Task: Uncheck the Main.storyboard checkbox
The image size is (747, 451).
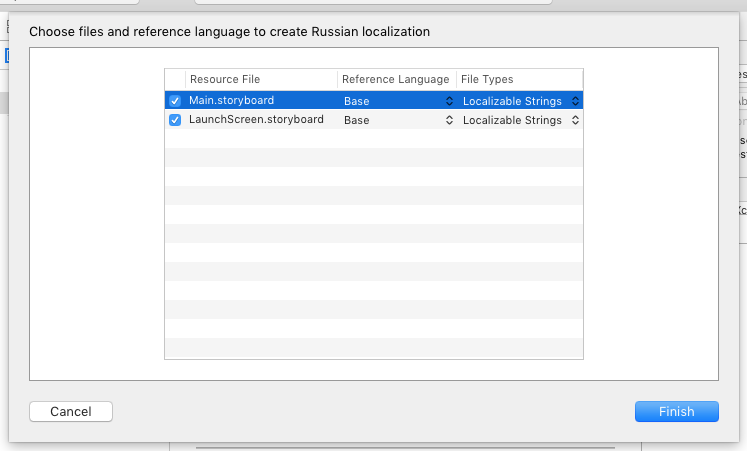Action: pos(175,101)
